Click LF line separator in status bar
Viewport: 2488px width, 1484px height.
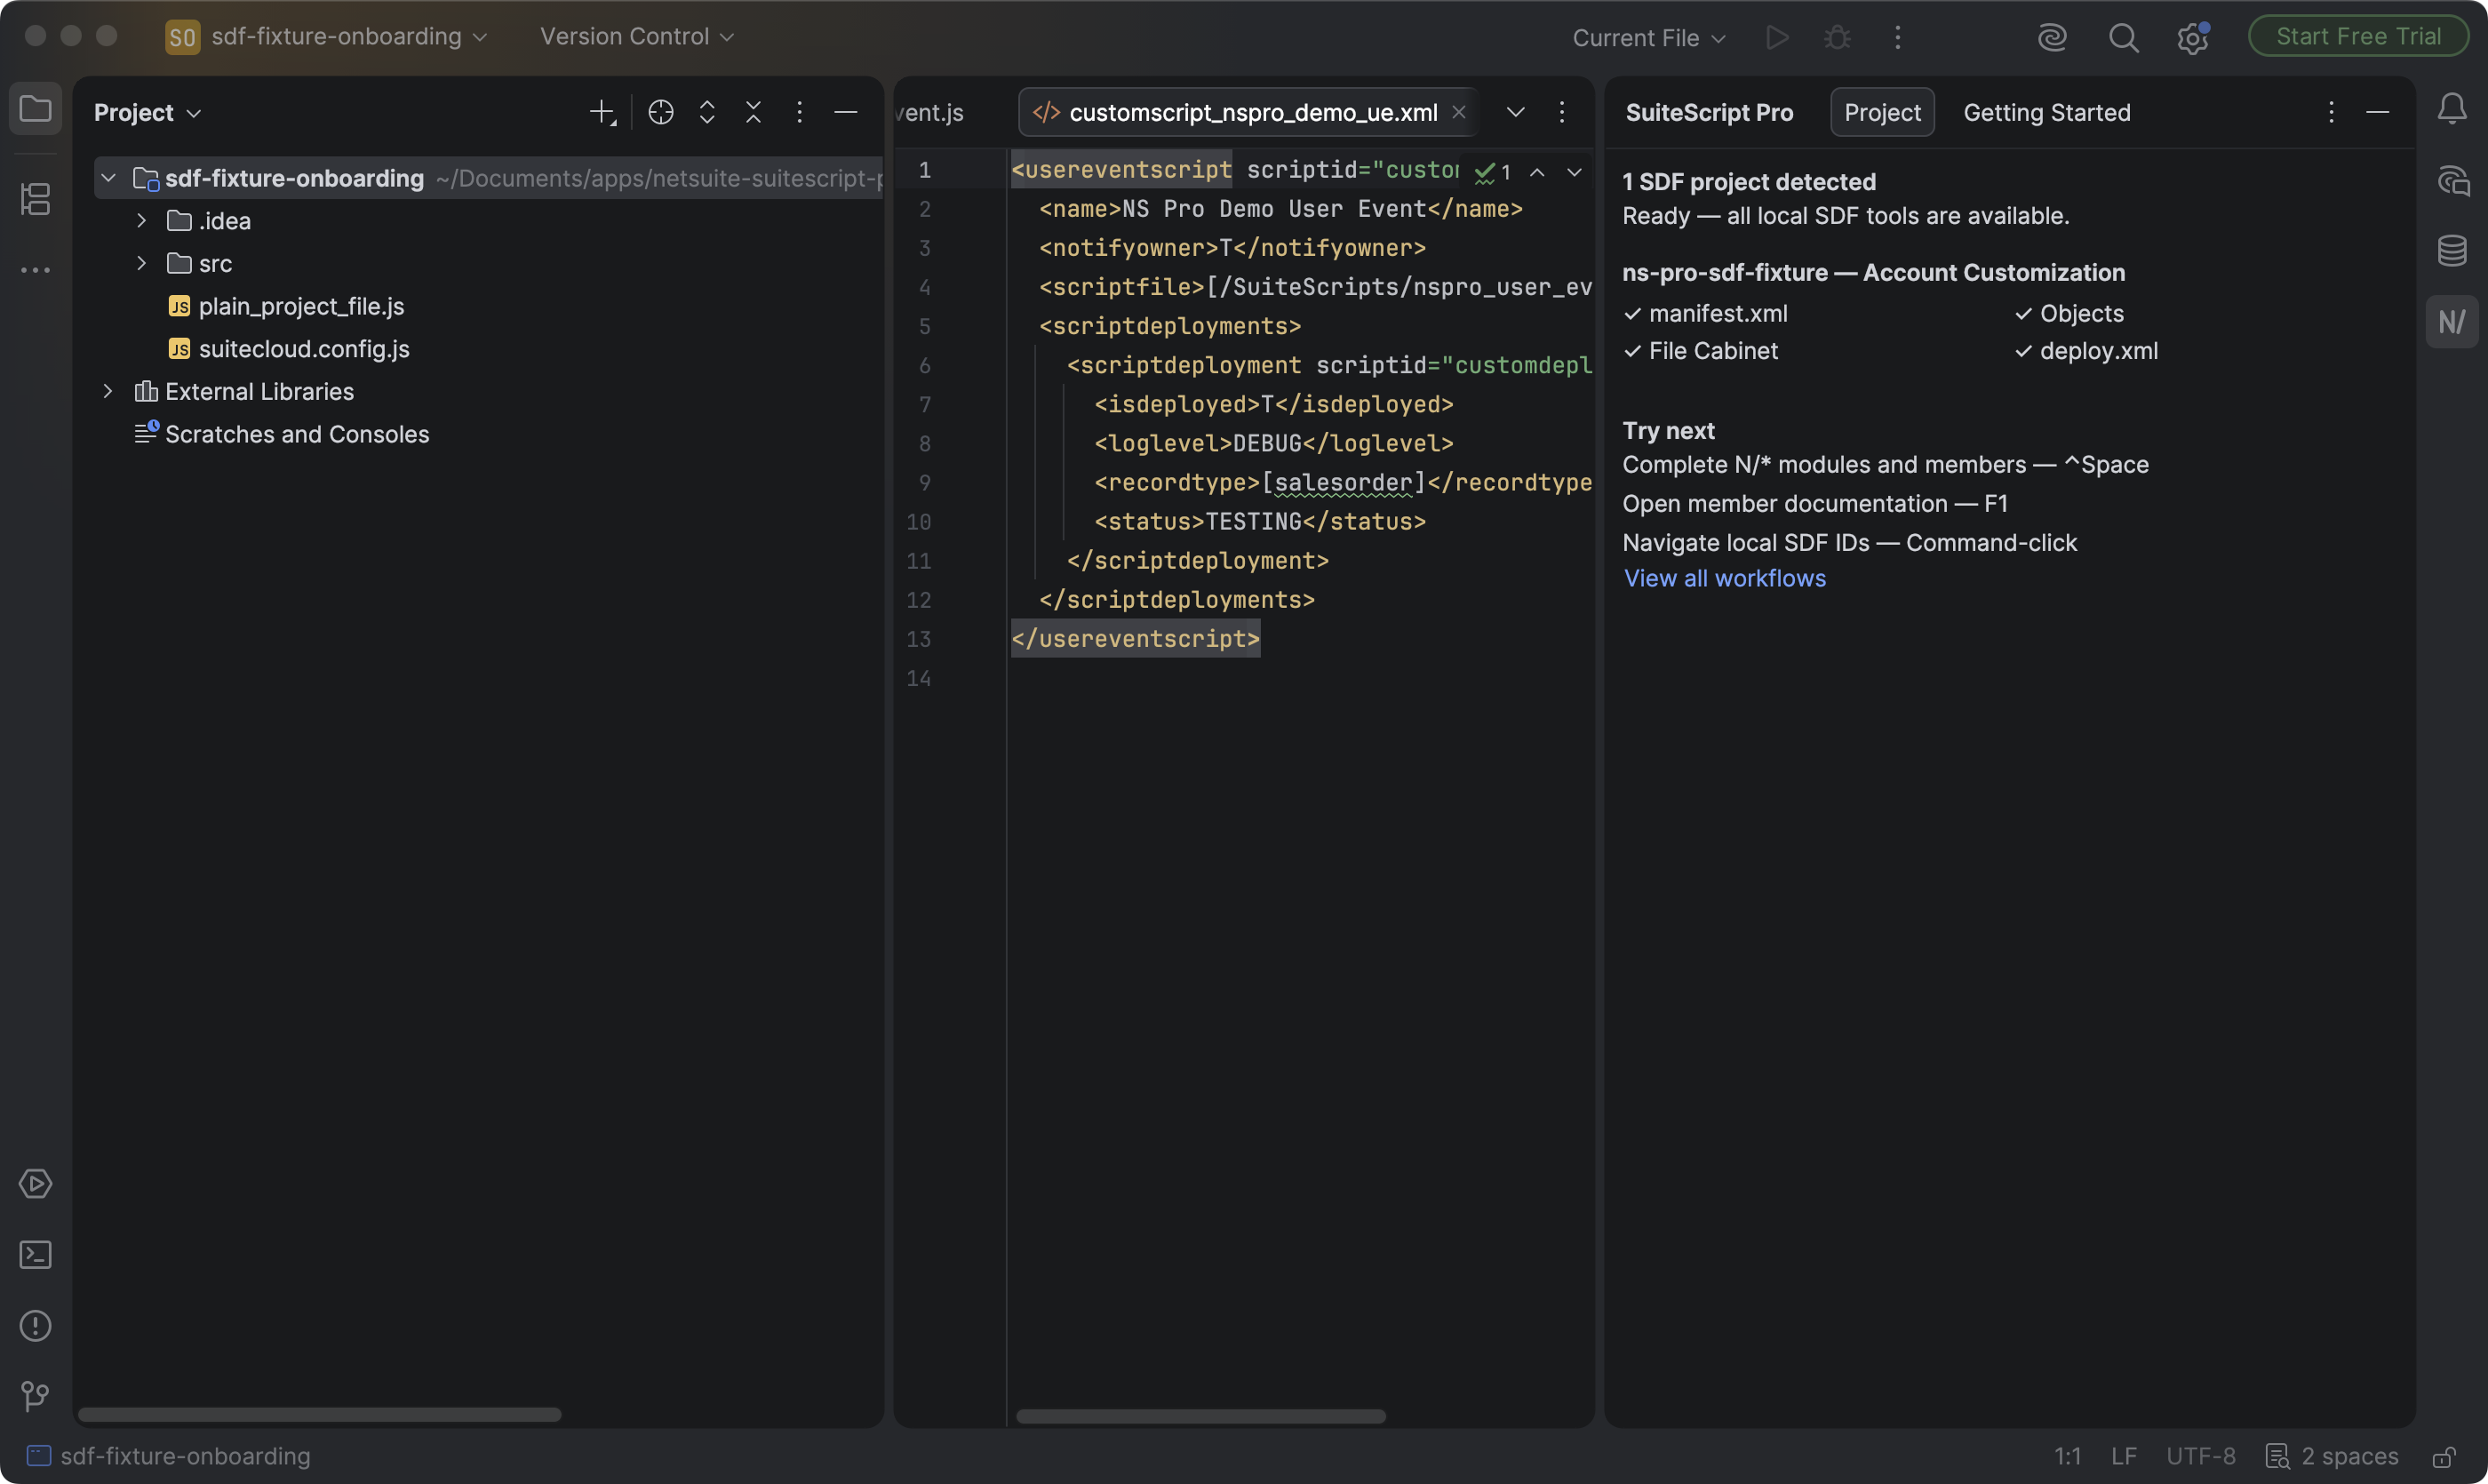point(2124,1457)
